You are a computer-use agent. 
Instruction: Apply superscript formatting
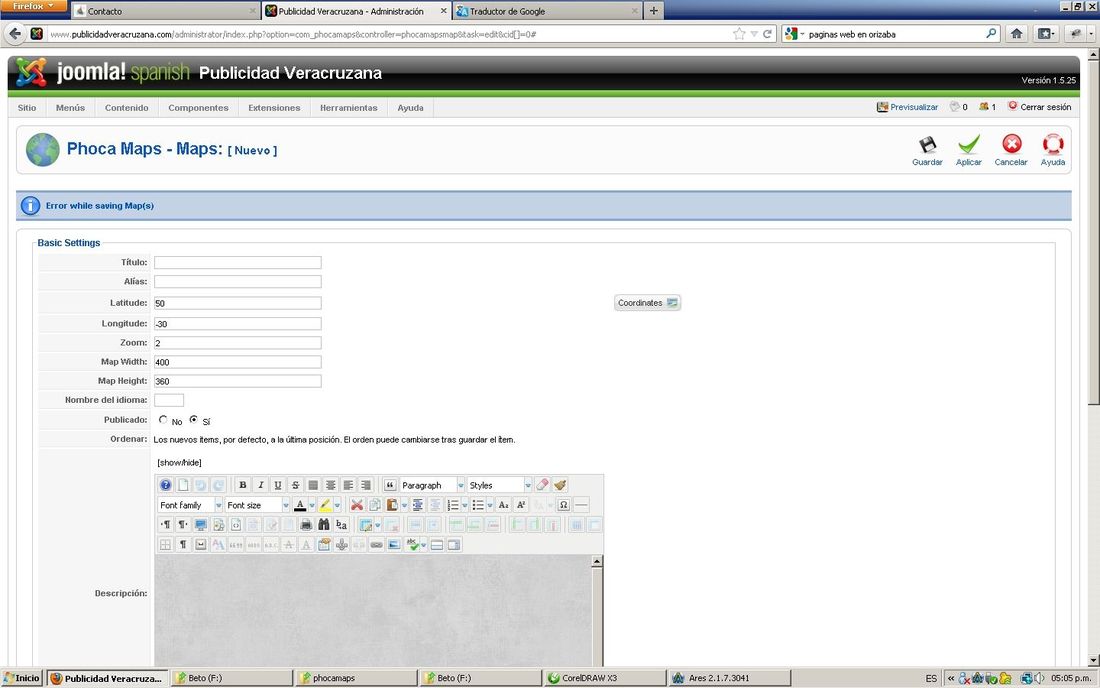pos(521,505)
